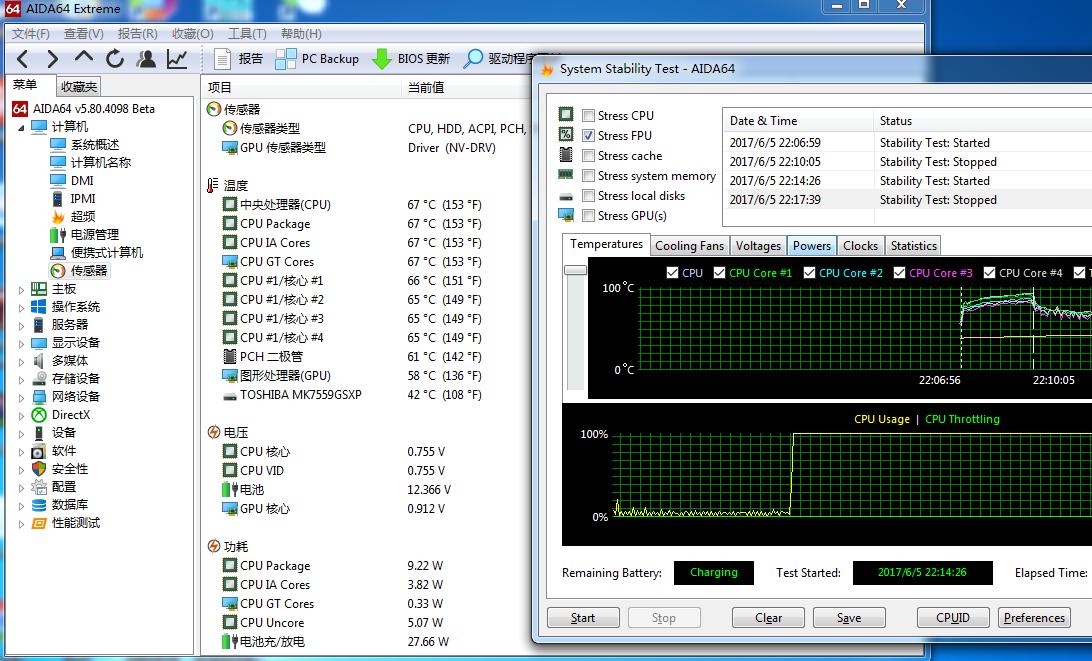
Task: Go up one level with Up arrow
Action: pyautogui.click(x=84, y=59)
